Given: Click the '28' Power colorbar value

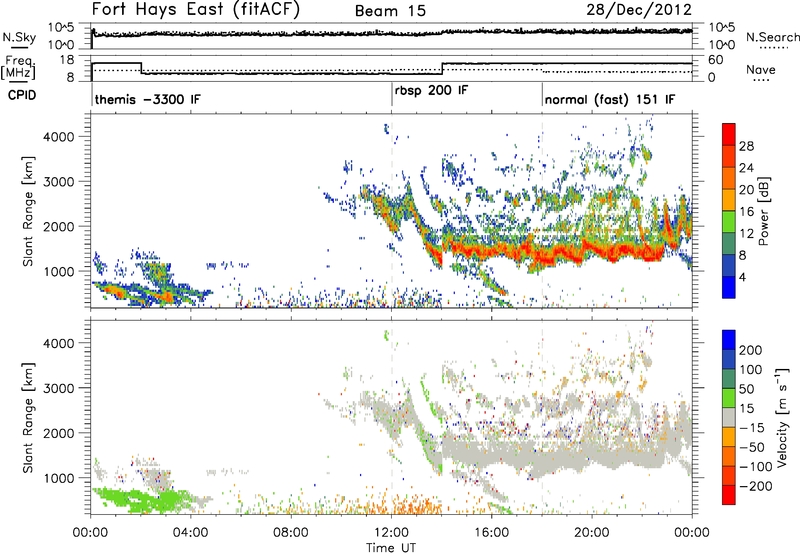Looking at the screenshot, I should 746,146.
